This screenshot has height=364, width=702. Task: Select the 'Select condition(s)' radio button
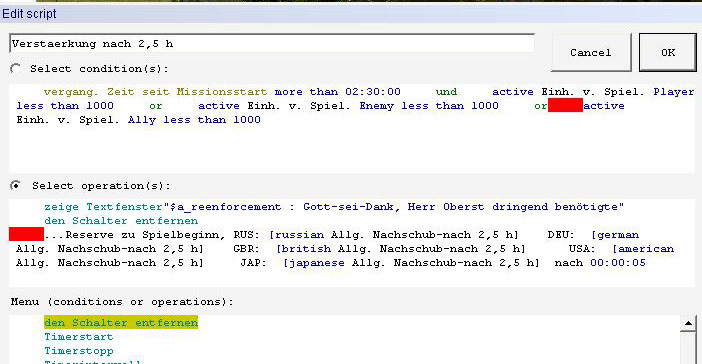coord(16,69)
